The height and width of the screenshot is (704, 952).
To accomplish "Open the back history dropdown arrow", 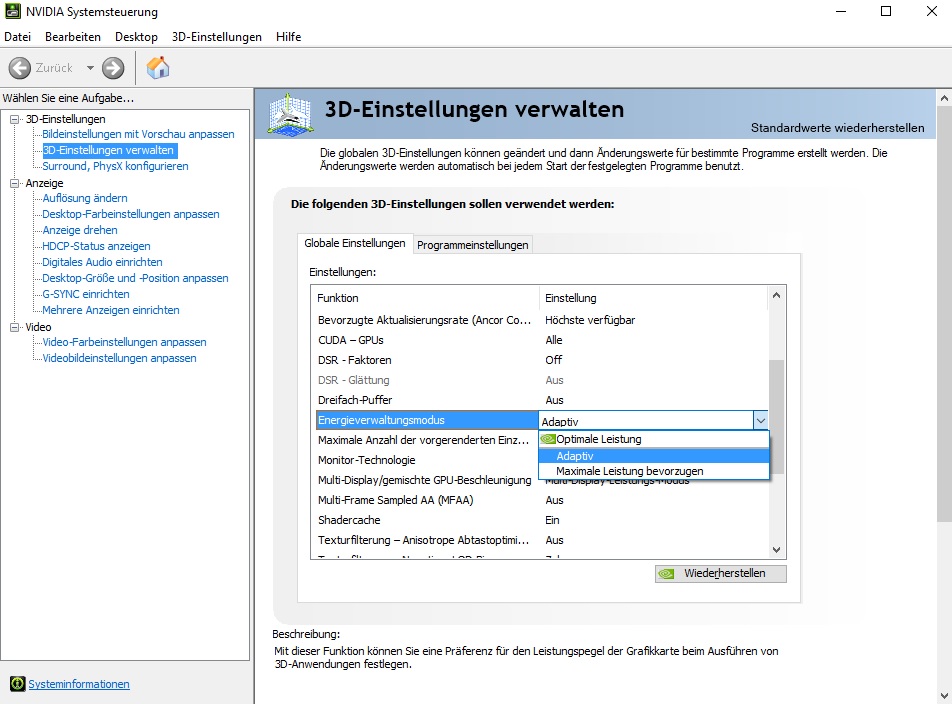I will [90, 68].
